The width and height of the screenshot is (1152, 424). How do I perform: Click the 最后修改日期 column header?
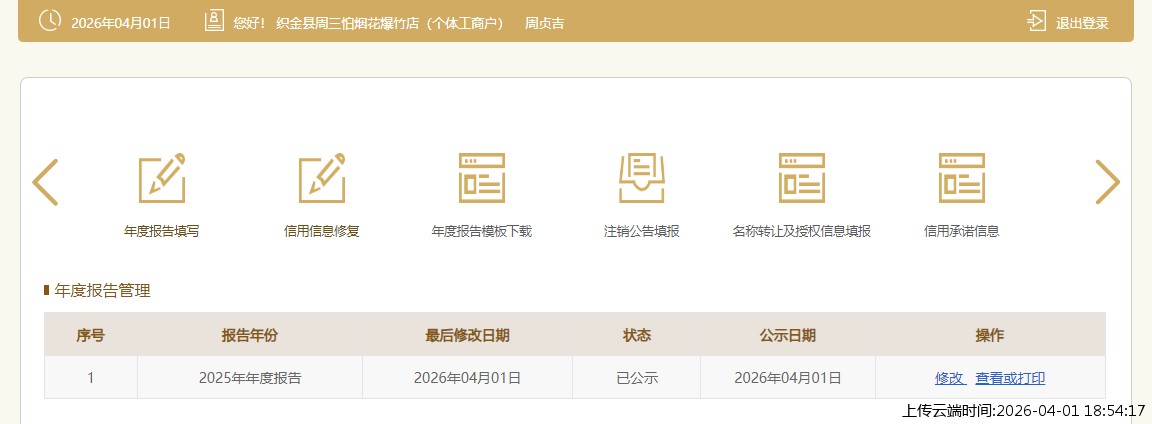pyautogui.click(x=467, y=335)
